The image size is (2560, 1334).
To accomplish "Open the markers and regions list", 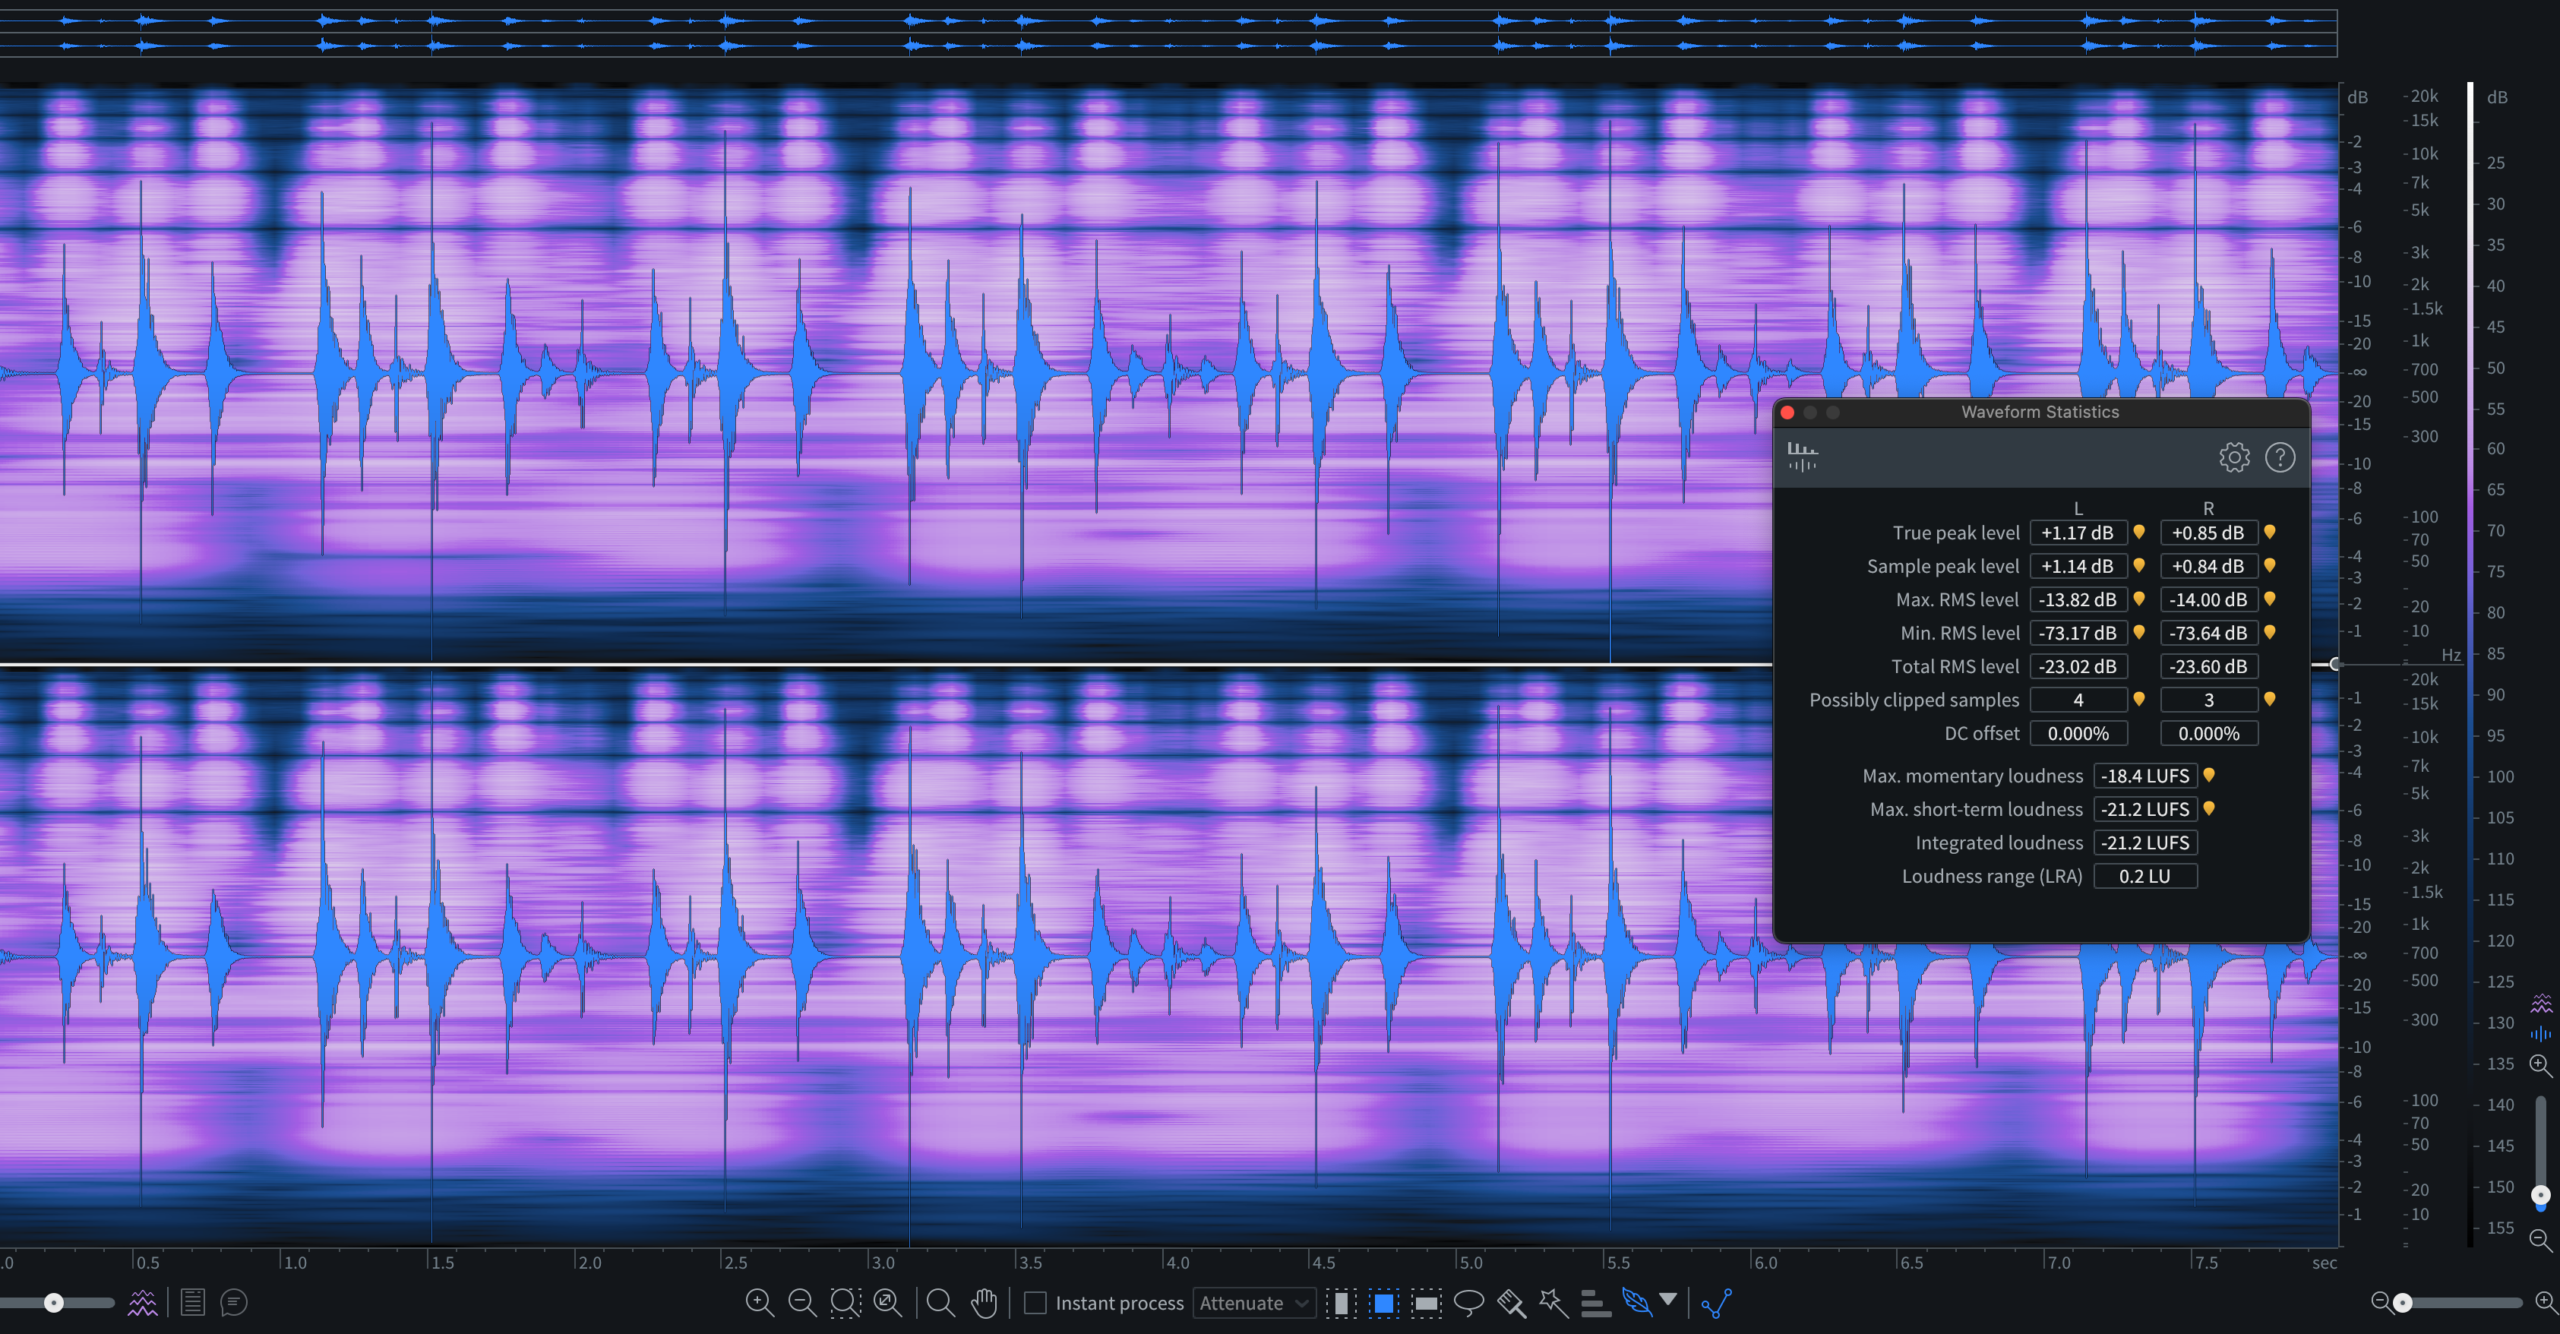I will (192, 1302).
